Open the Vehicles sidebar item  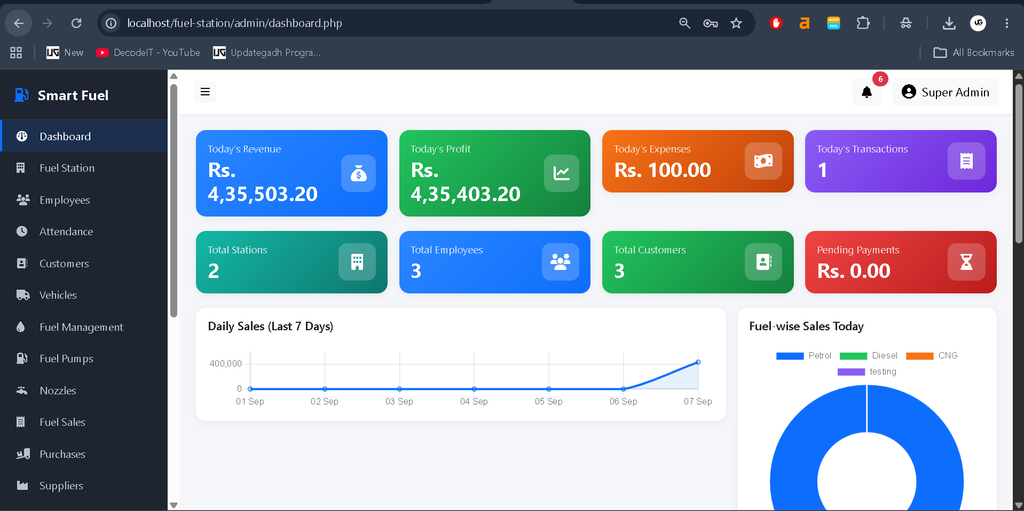click(x=84, y=295)
